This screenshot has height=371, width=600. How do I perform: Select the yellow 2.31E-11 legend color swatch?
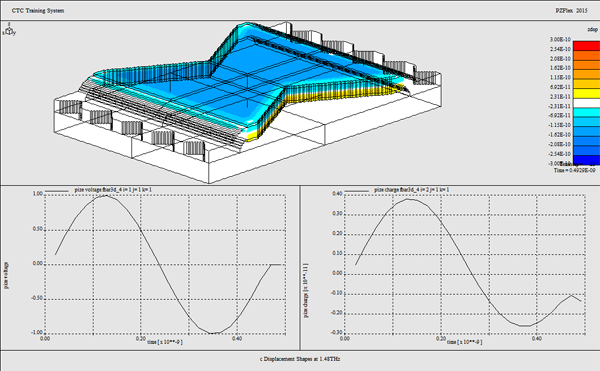click(x=586, y=93)
